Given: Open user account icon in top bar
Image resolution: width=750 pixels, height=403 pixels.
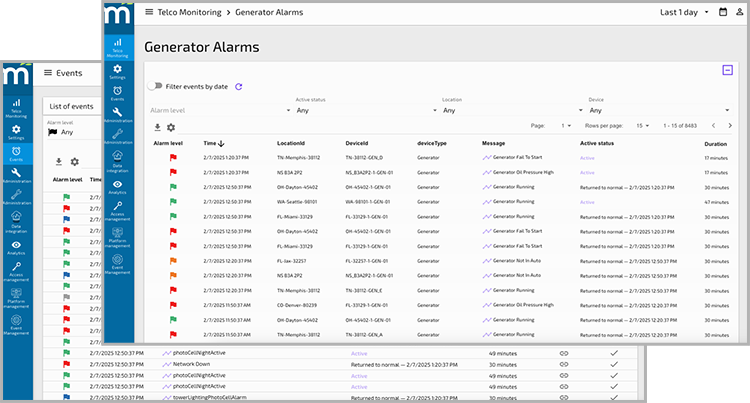Looking at the screenshot, I should [x=739, y=12].
